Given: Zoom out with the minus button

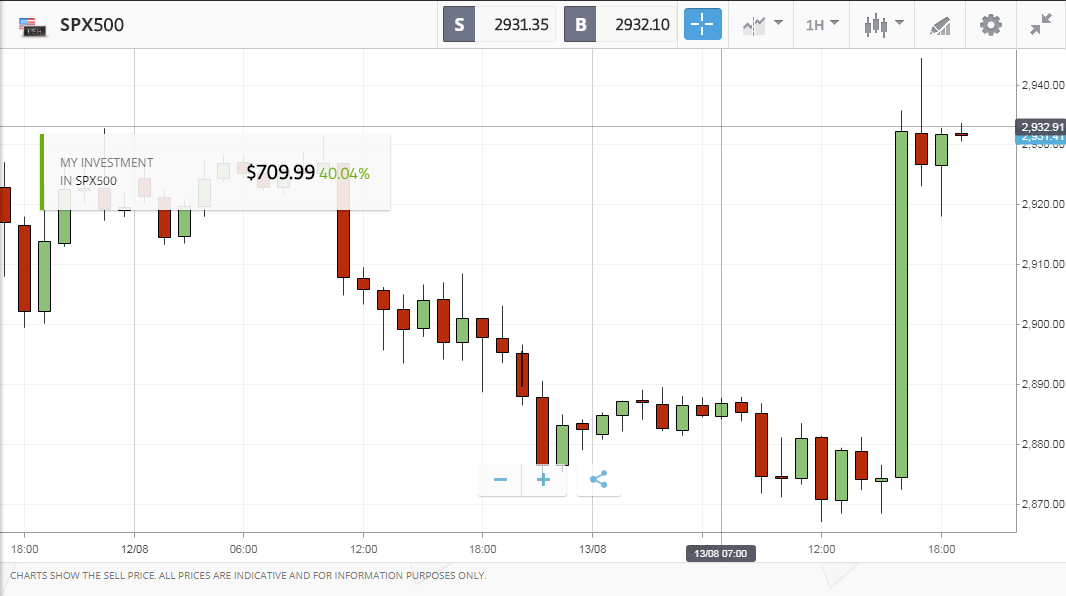Looking at the screenshot, I should coord(500,480).
